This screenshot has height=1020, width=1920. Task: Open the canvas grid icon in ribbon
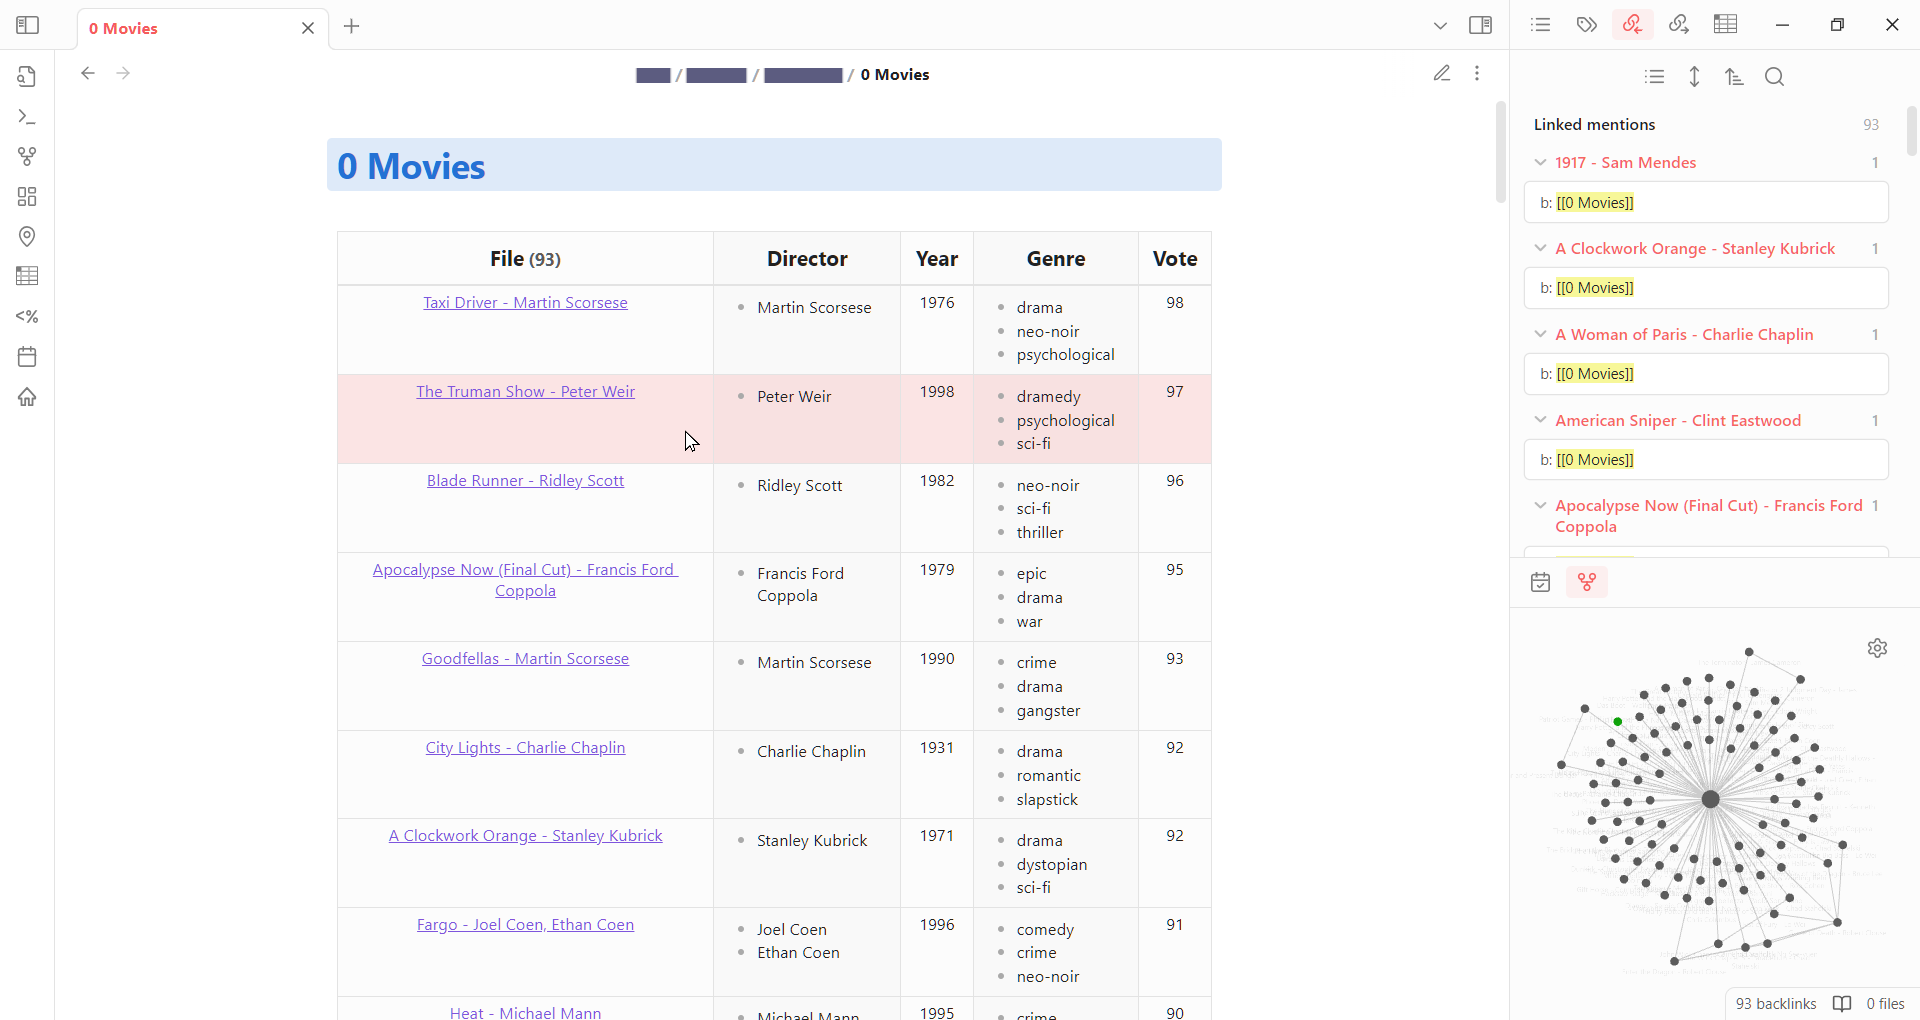[27, 196]
